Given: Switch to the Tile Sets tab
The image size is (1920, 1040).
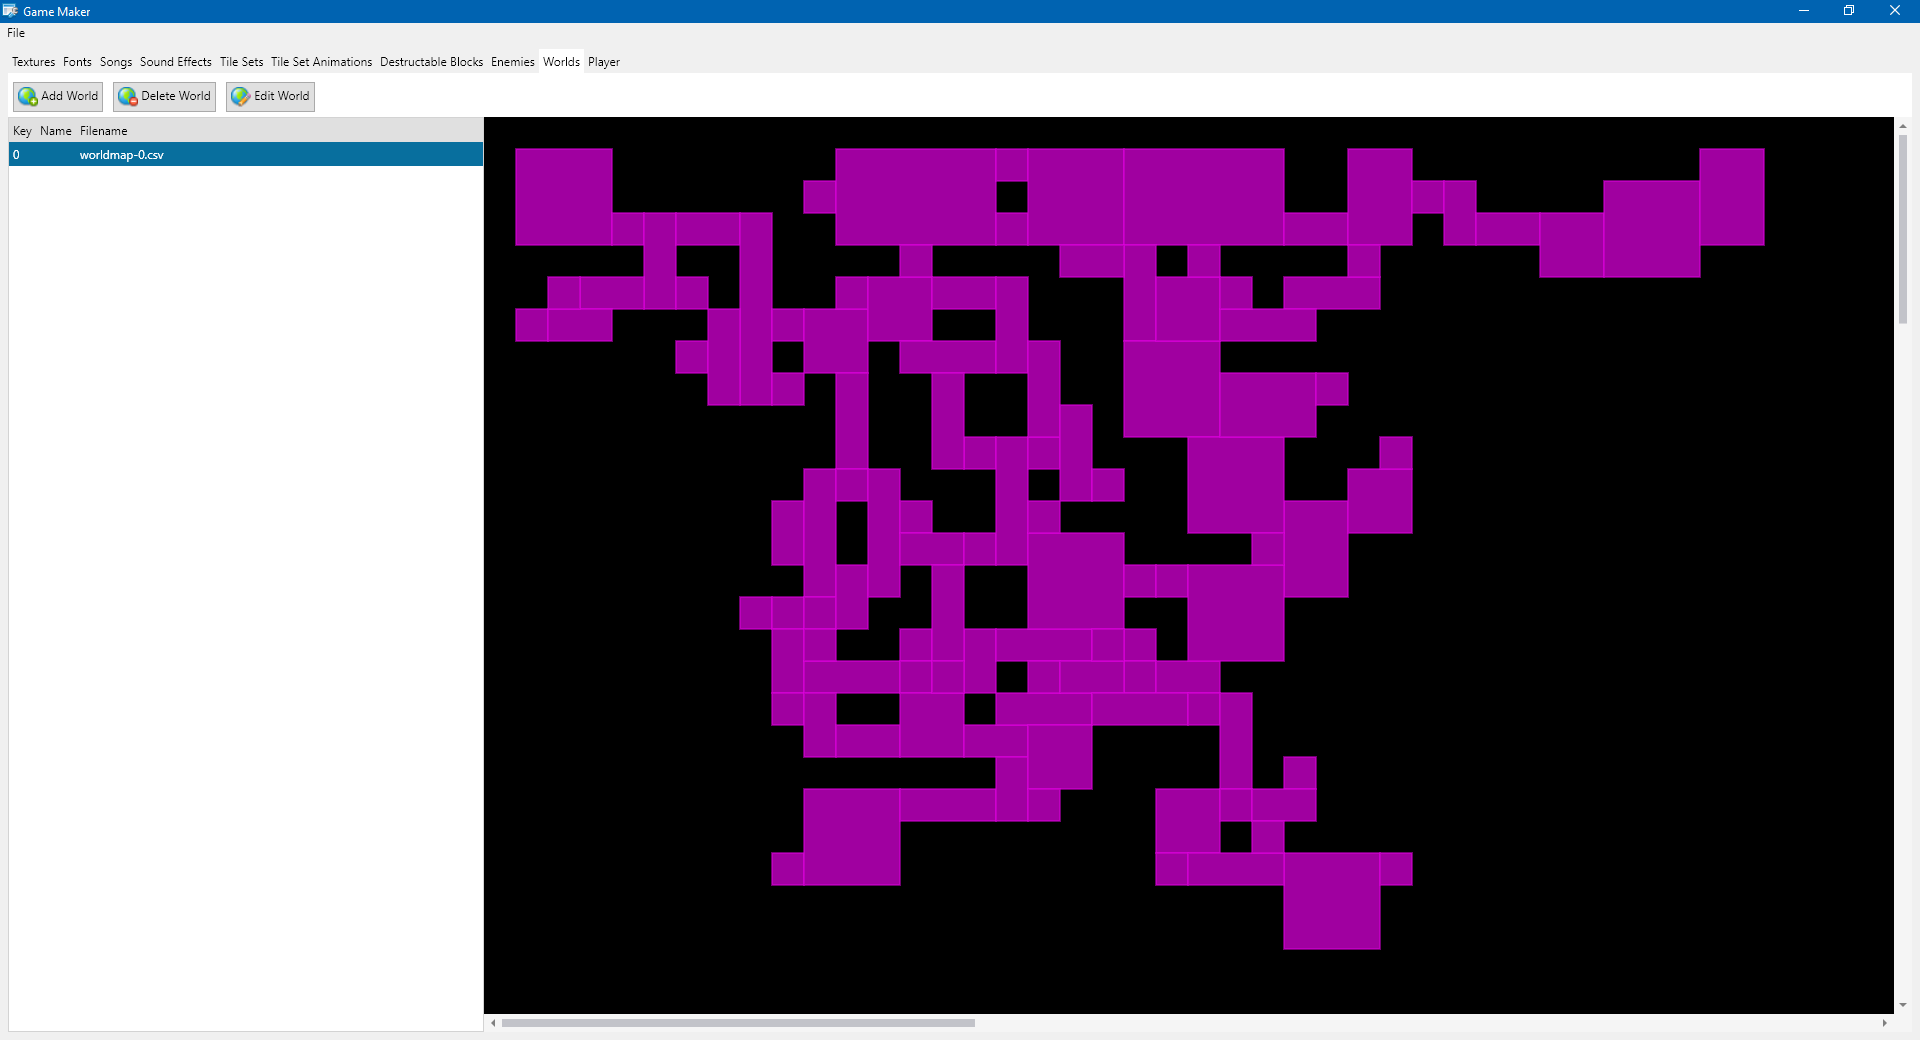Looking at the screenshot, I should (242, 62).
